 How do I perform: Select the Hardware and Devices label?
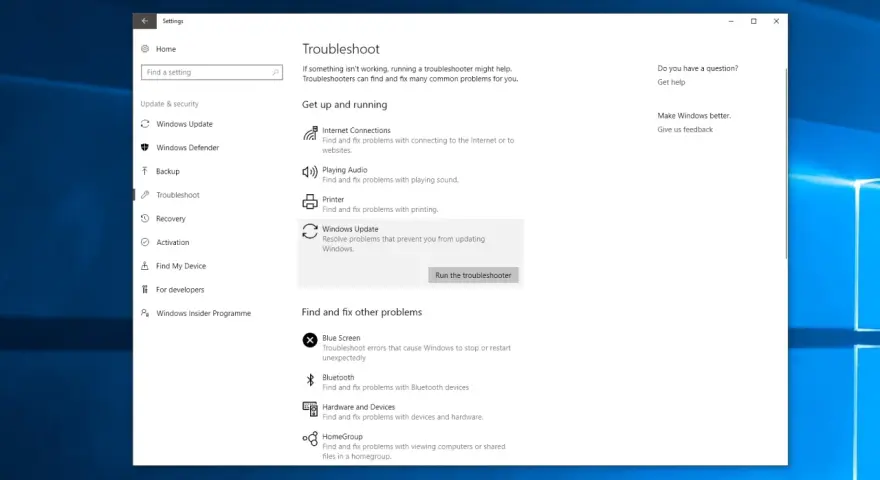(x=358, y=407)
